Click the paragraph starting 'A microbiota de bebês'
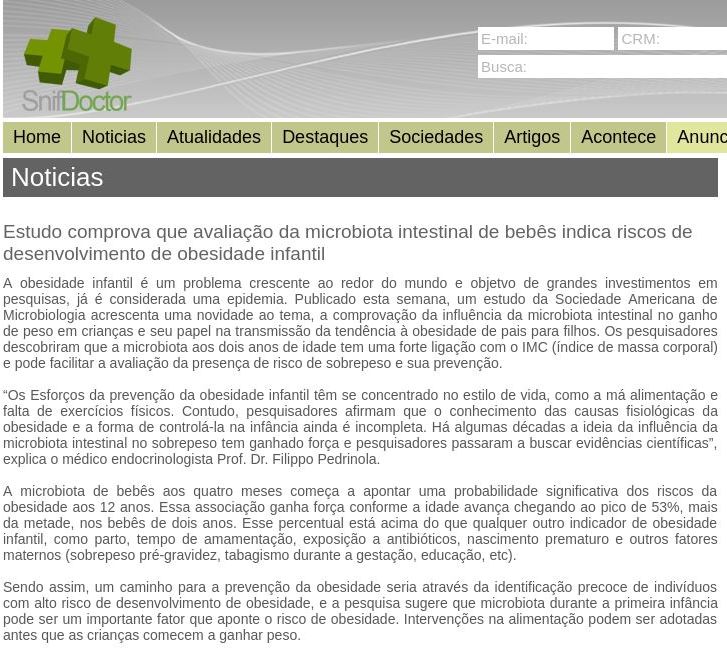The width and height of the screenshot is (727, 667). point(360,523)
